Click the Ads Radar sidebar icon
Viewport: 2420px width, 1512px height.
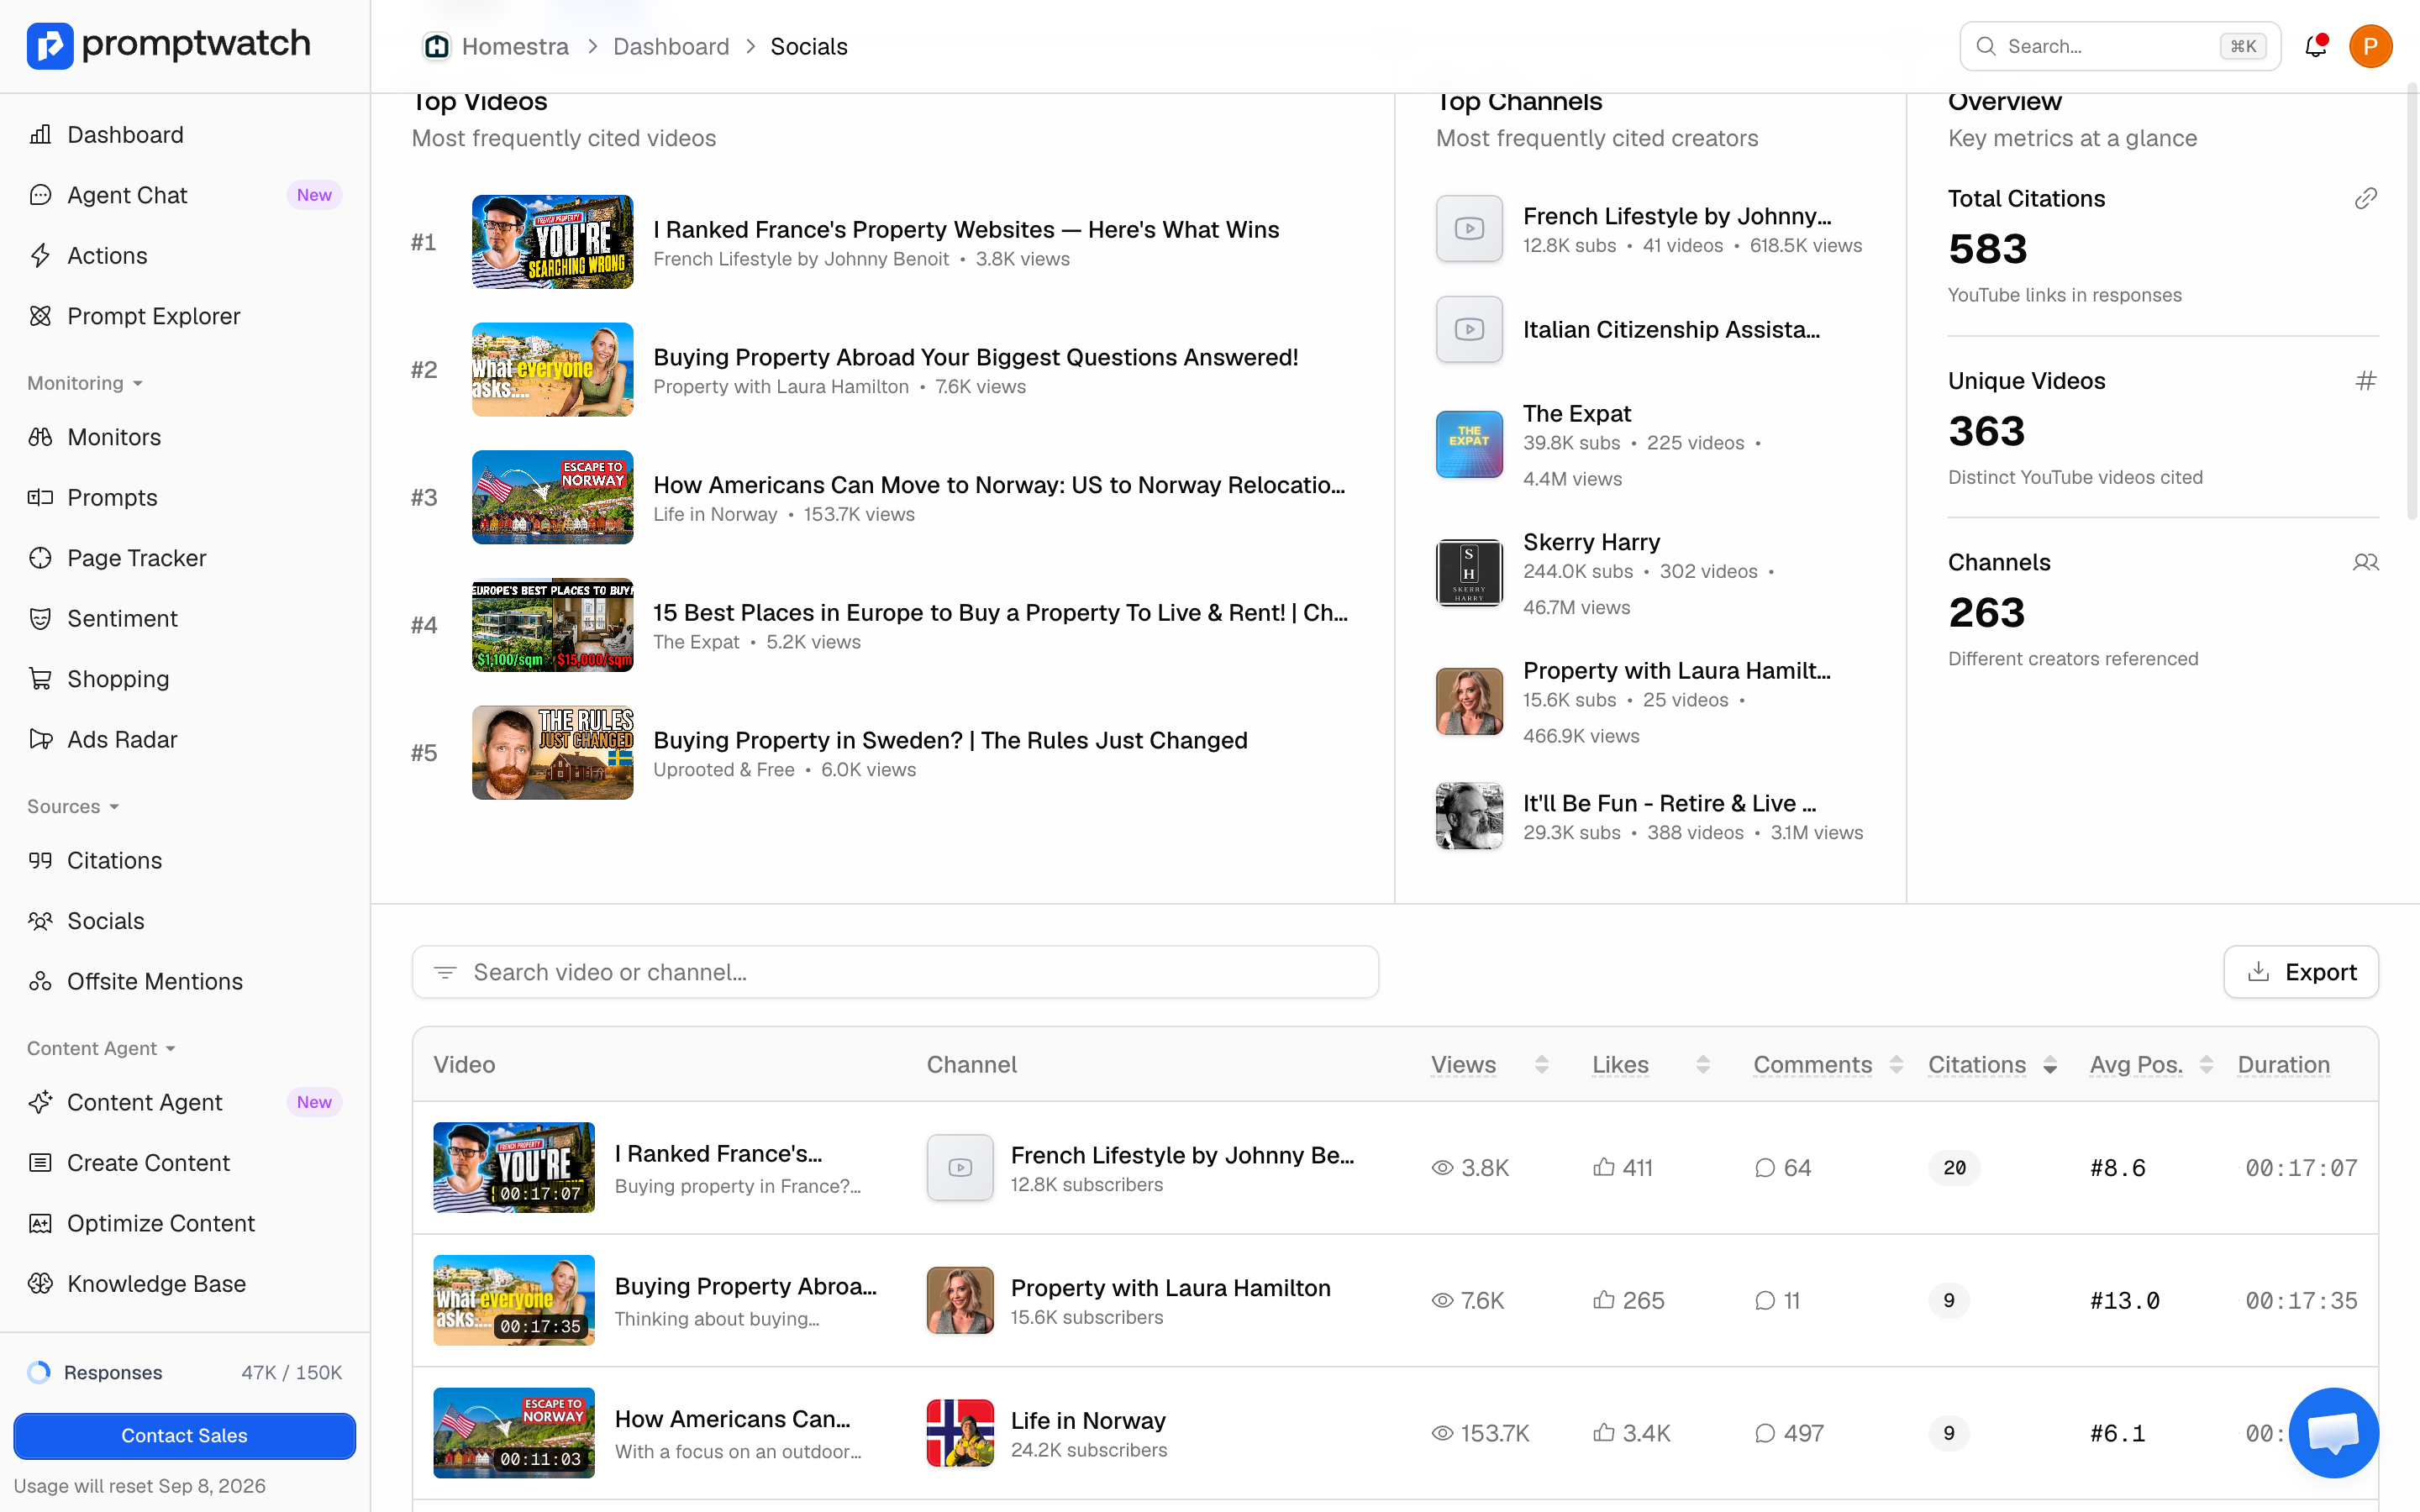click(x=40, y=740)
